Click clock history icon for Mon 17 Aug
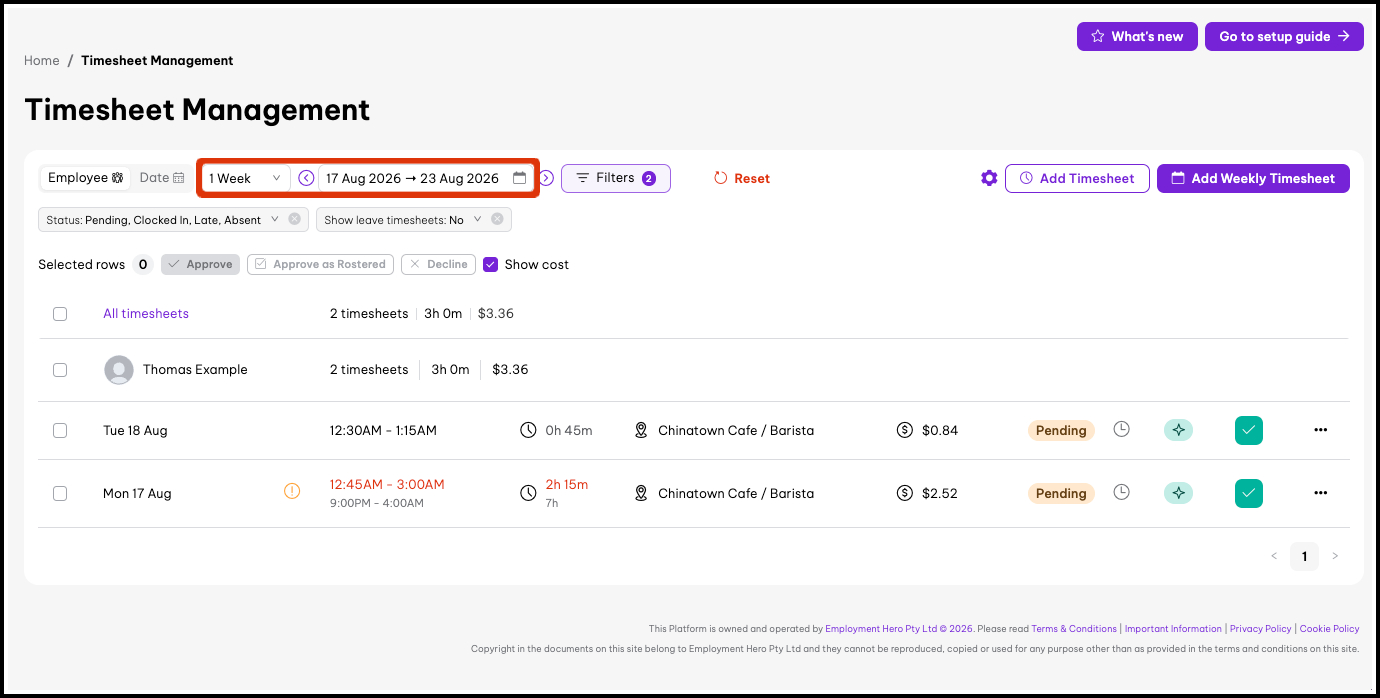This screenshot has width=1380, height=698. tap(1122, 492)
